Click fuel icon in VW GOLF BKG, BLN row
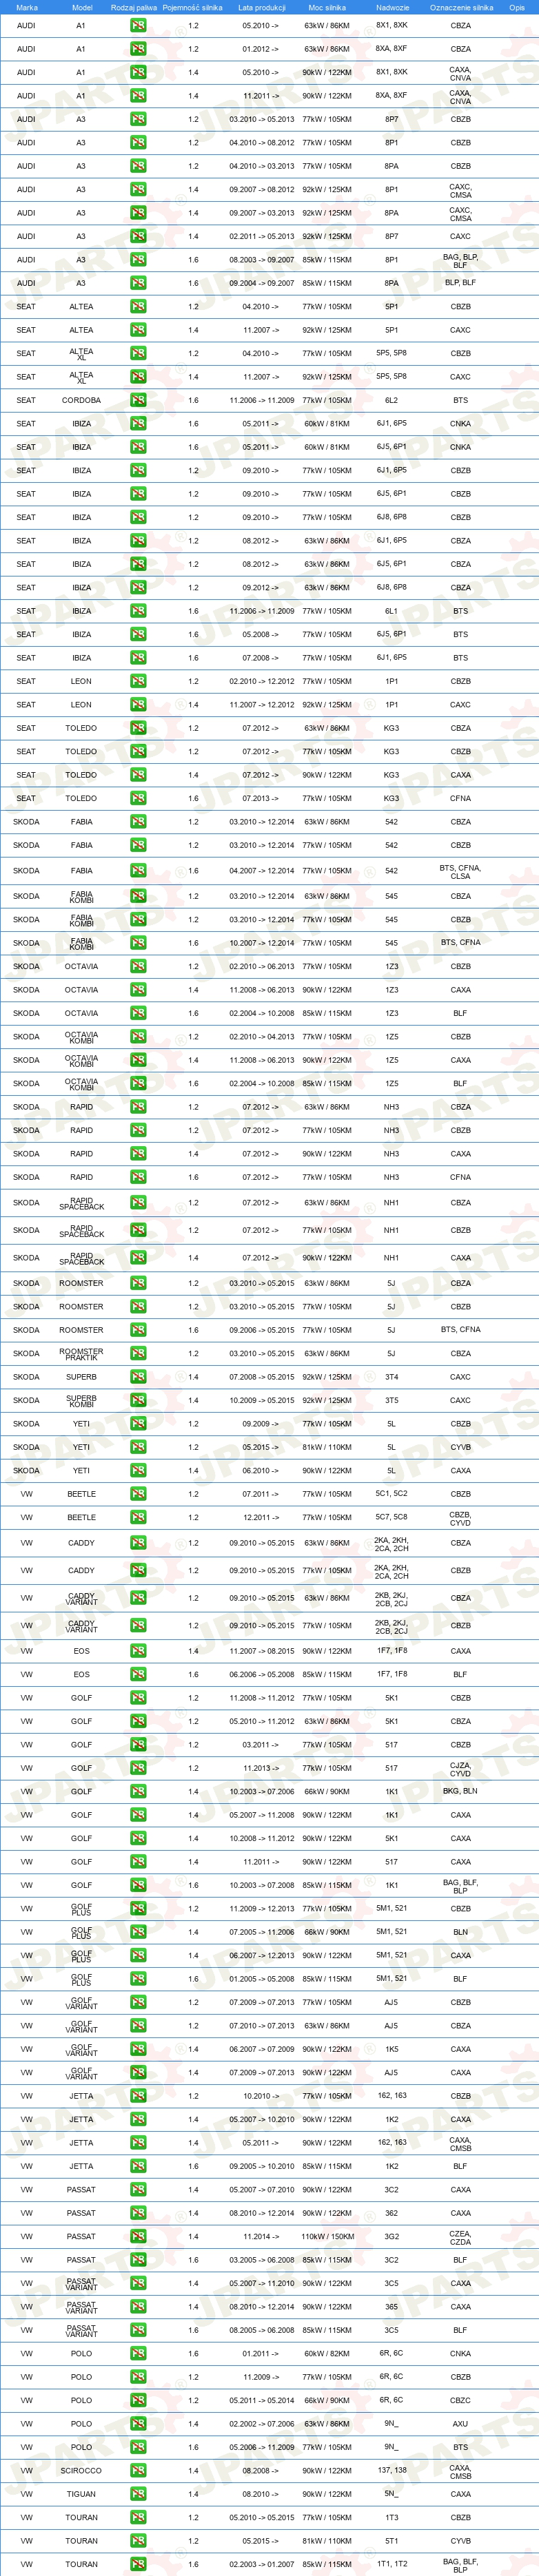The height and width of the screenshot is (2576, 539). coord(138,1791)
